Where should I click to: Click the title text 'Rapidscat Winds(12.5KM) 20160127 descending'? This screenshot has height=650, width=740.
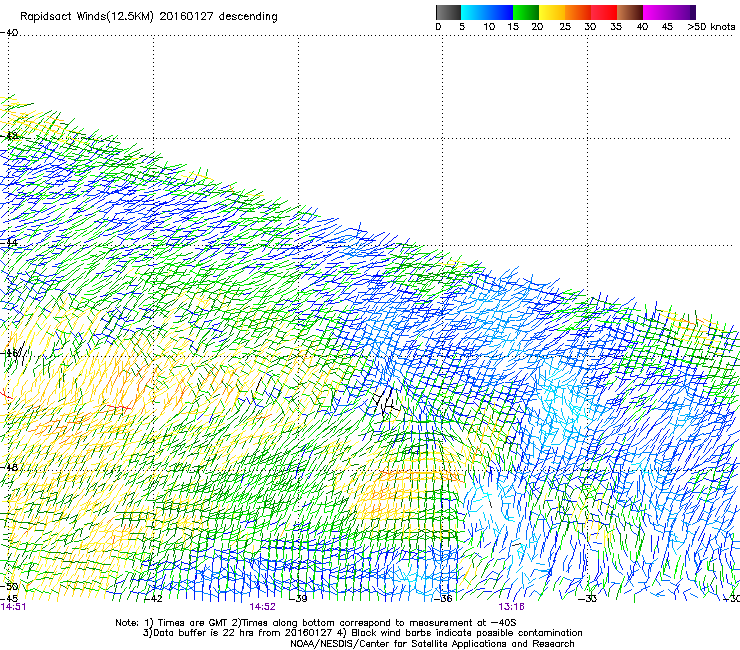coord(149,17)
